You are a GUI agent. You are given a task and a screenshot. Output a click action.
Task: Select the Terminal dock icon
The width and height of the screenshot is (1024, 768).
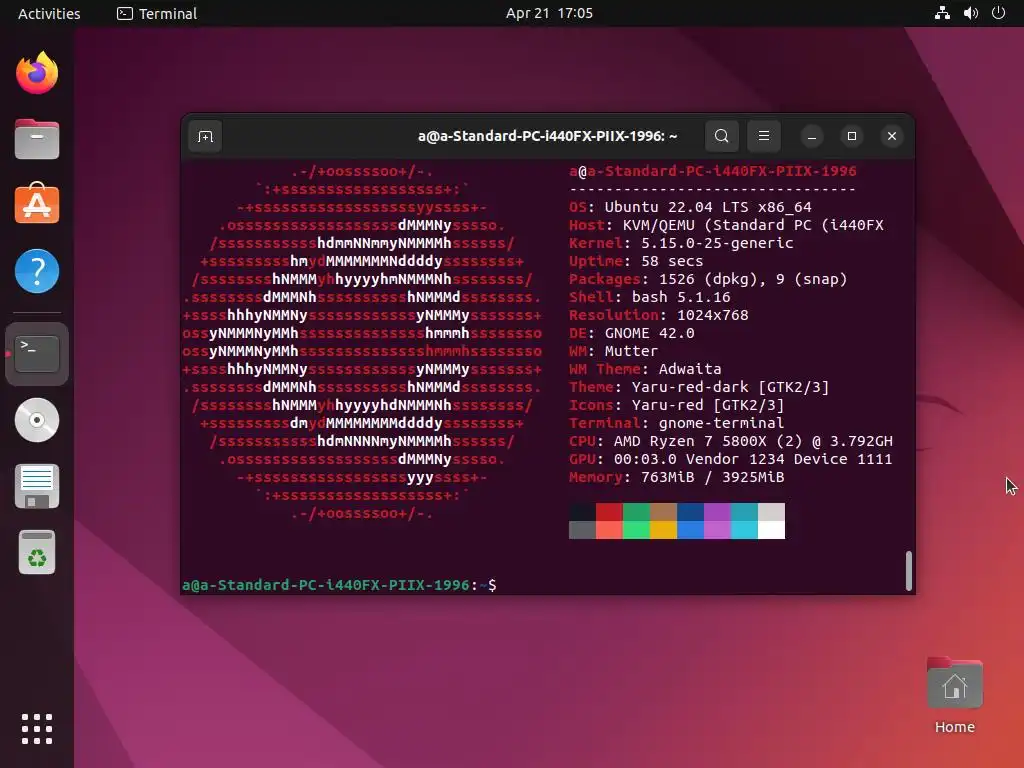click(x=37, y=353)
